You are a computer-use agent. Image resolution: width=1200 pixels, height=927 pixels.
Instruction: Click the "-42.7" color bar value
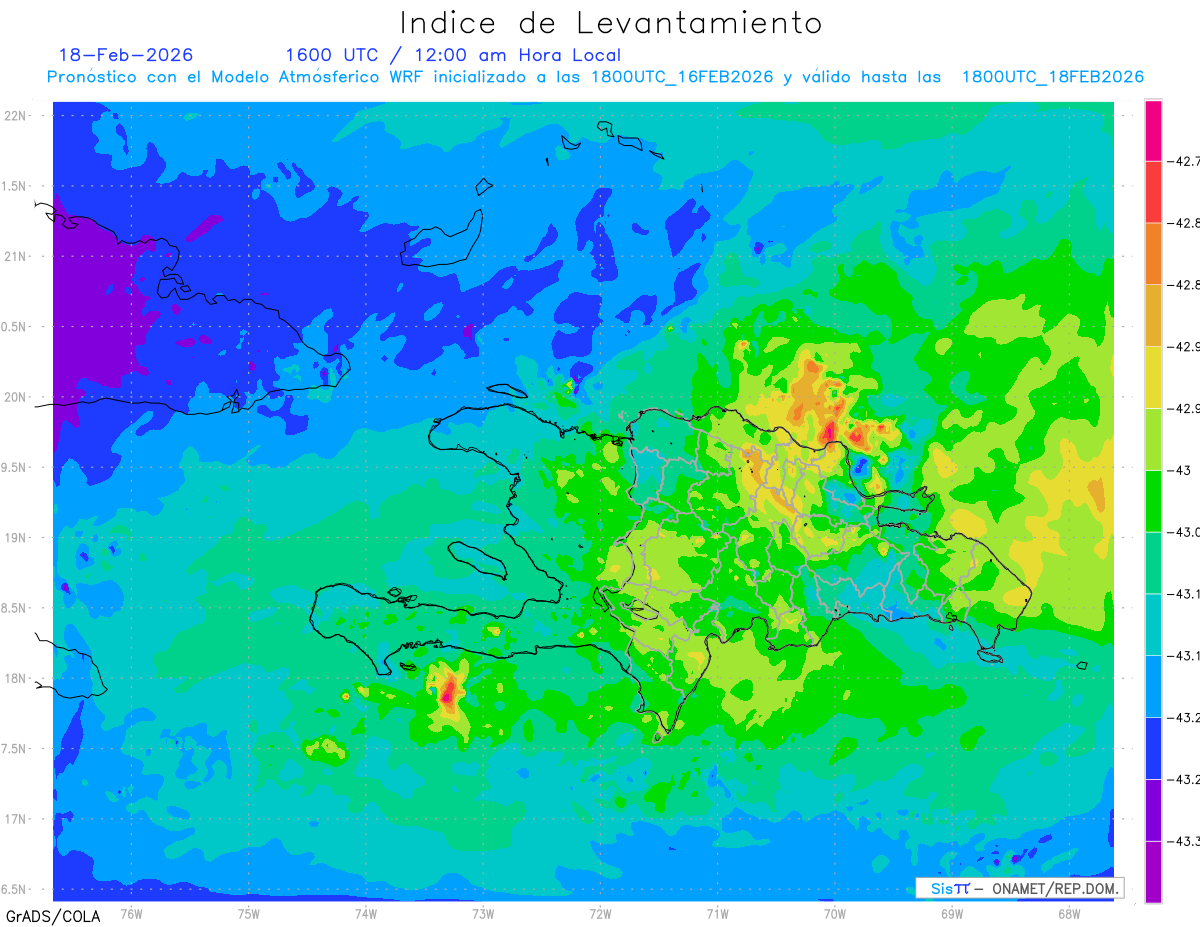(x=1184, y=161)
